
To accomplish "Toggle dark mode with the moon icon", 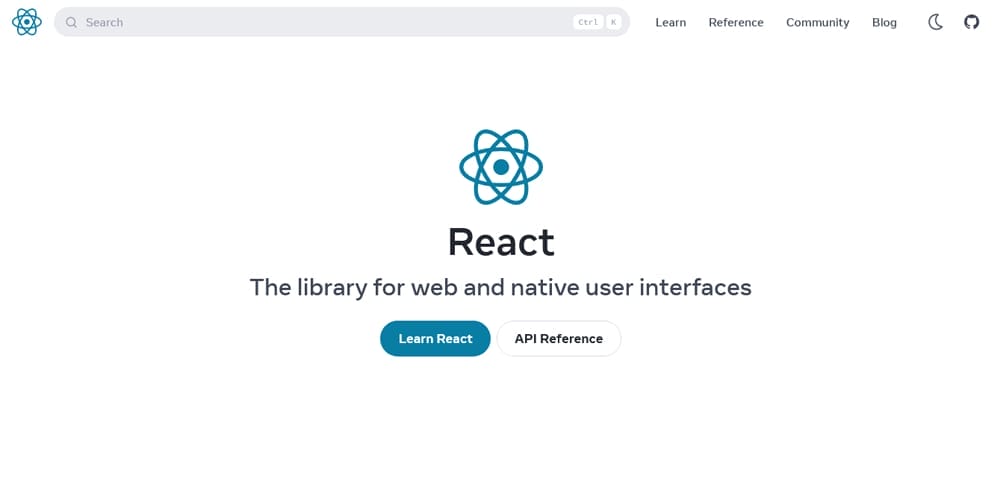I will pos(935,22).
